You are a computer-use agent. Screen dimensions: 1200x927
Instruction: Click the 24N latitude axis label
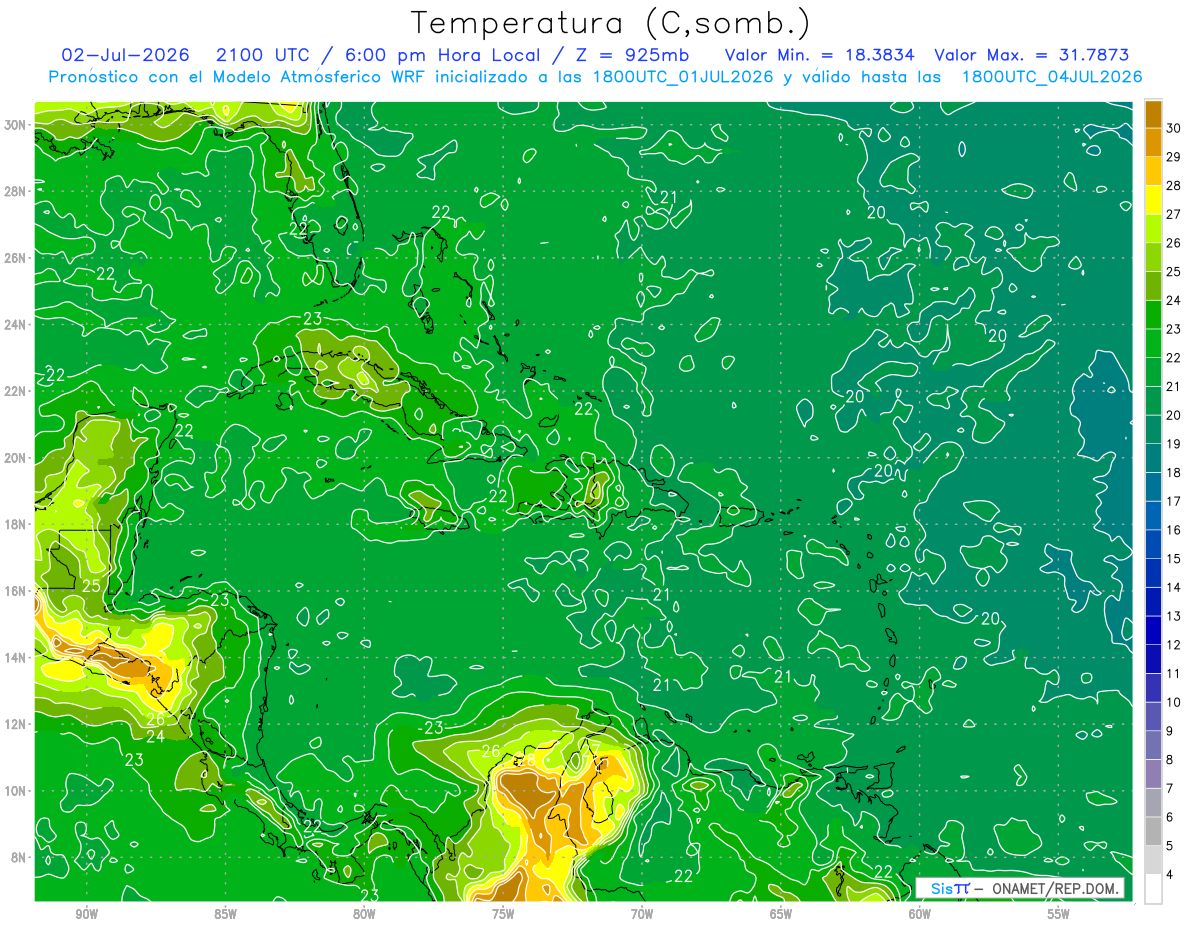[15, 324]
